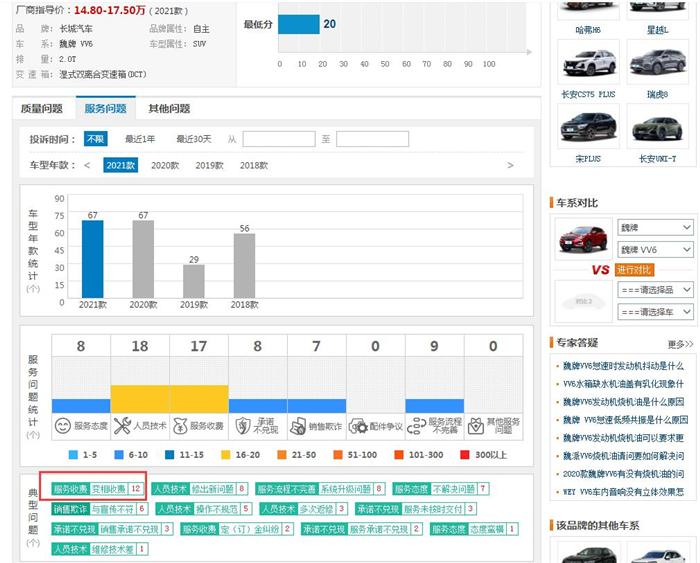The width and height of the screenshot is (700, 563).
Task: Switch to the 其他问题 tab
Action: point(169,108)
